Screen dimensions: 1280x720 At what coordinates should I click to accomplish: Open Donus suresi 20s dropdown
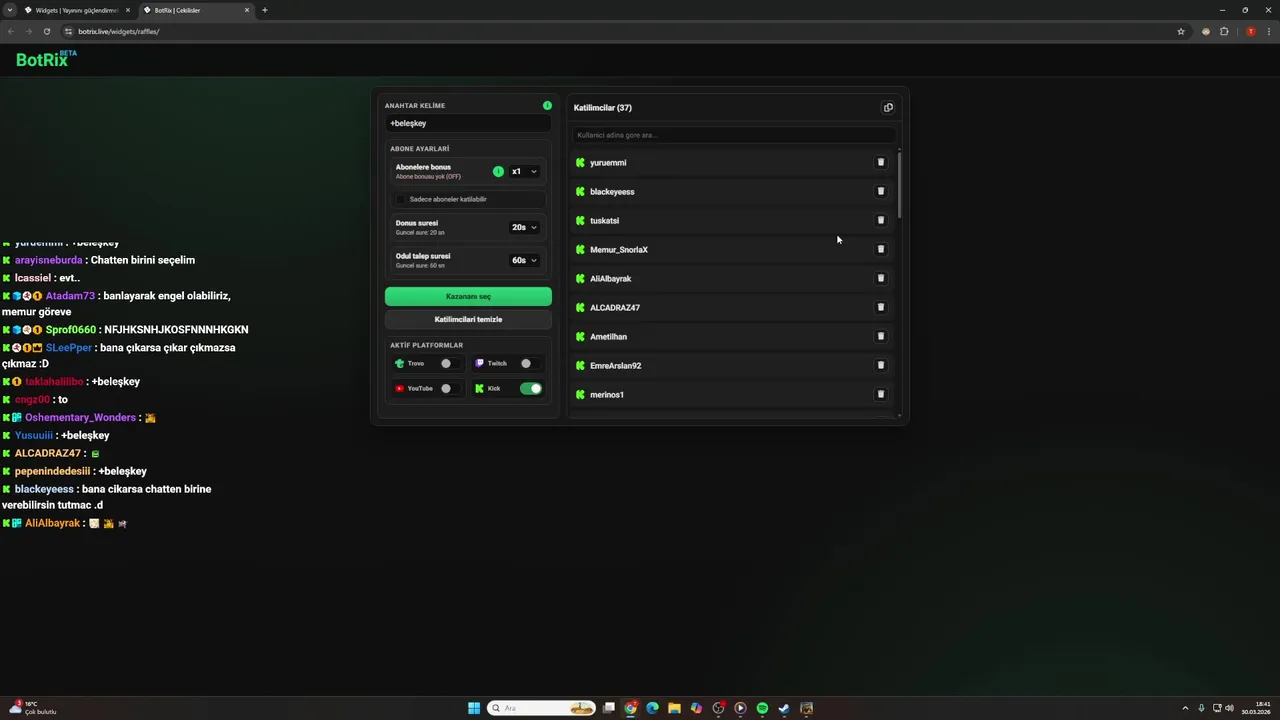(525, 227)
